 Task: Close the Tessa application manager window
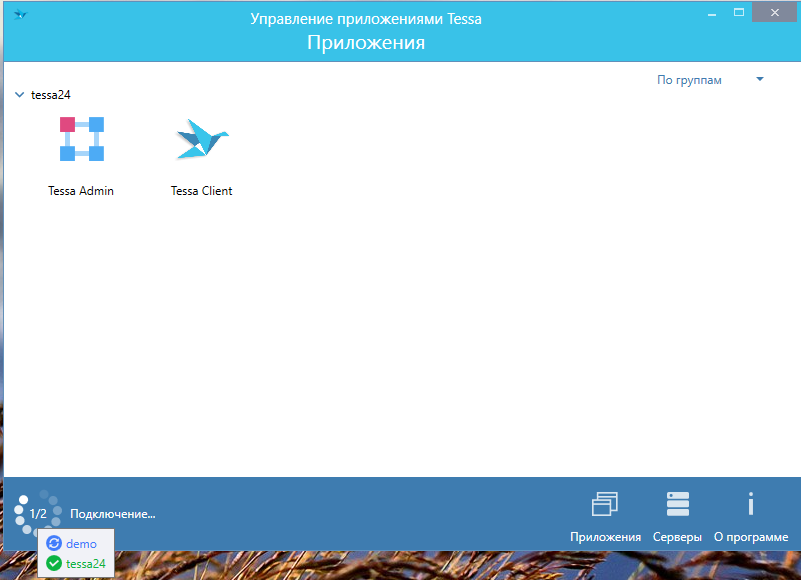(774, 13)
